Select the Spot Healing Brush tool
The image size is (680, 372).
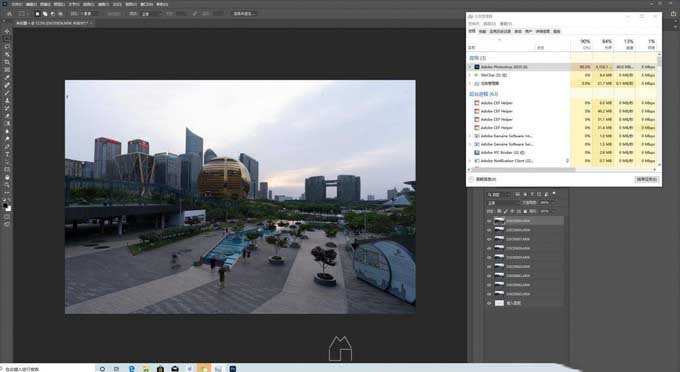coord(7,85)
